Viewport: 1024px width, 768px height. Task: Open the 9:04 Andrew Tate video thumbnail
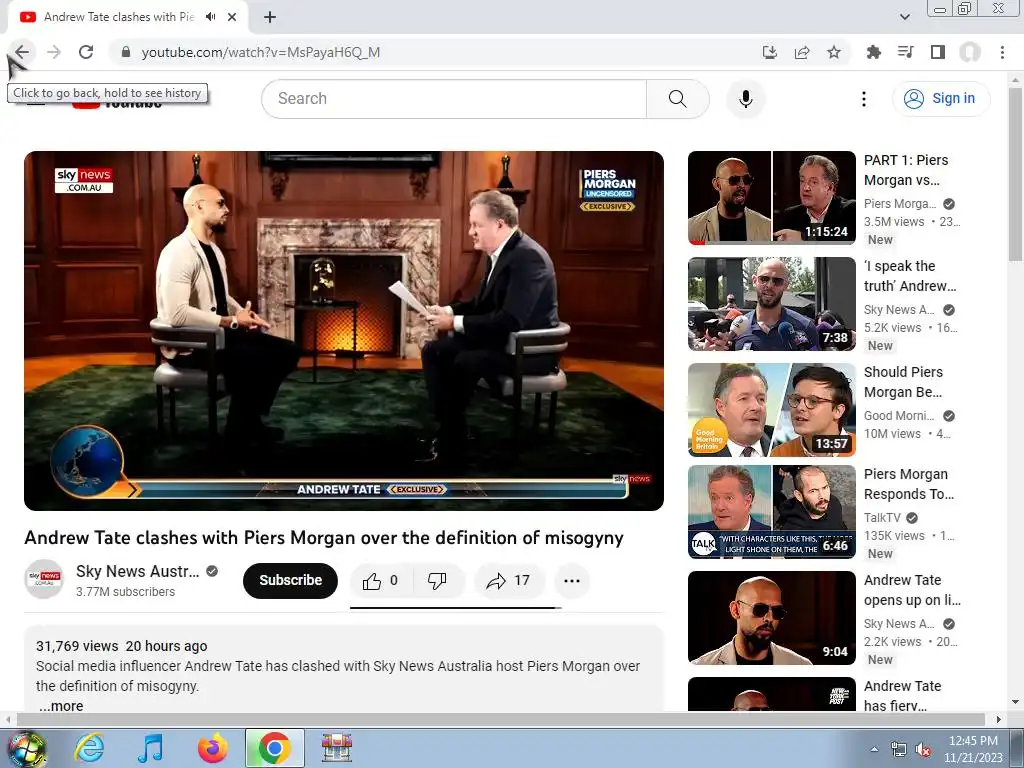coord(772,618)
